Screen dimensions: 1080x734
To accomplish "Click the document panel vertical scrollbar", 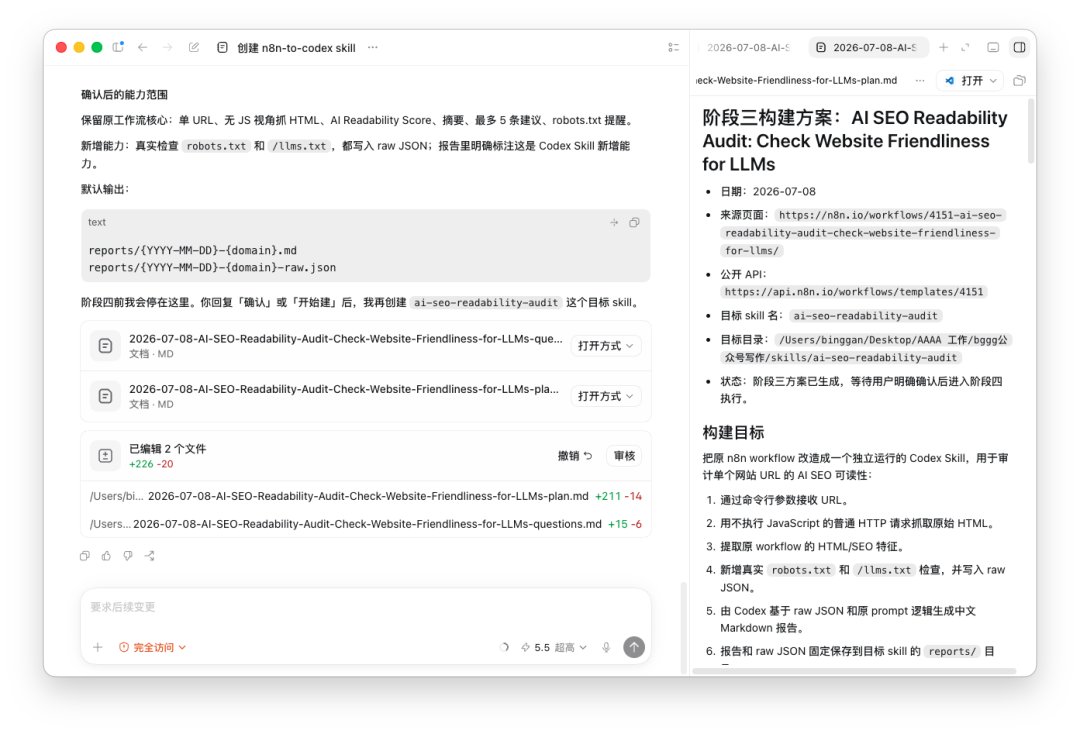I will (x=1031, y=131).
